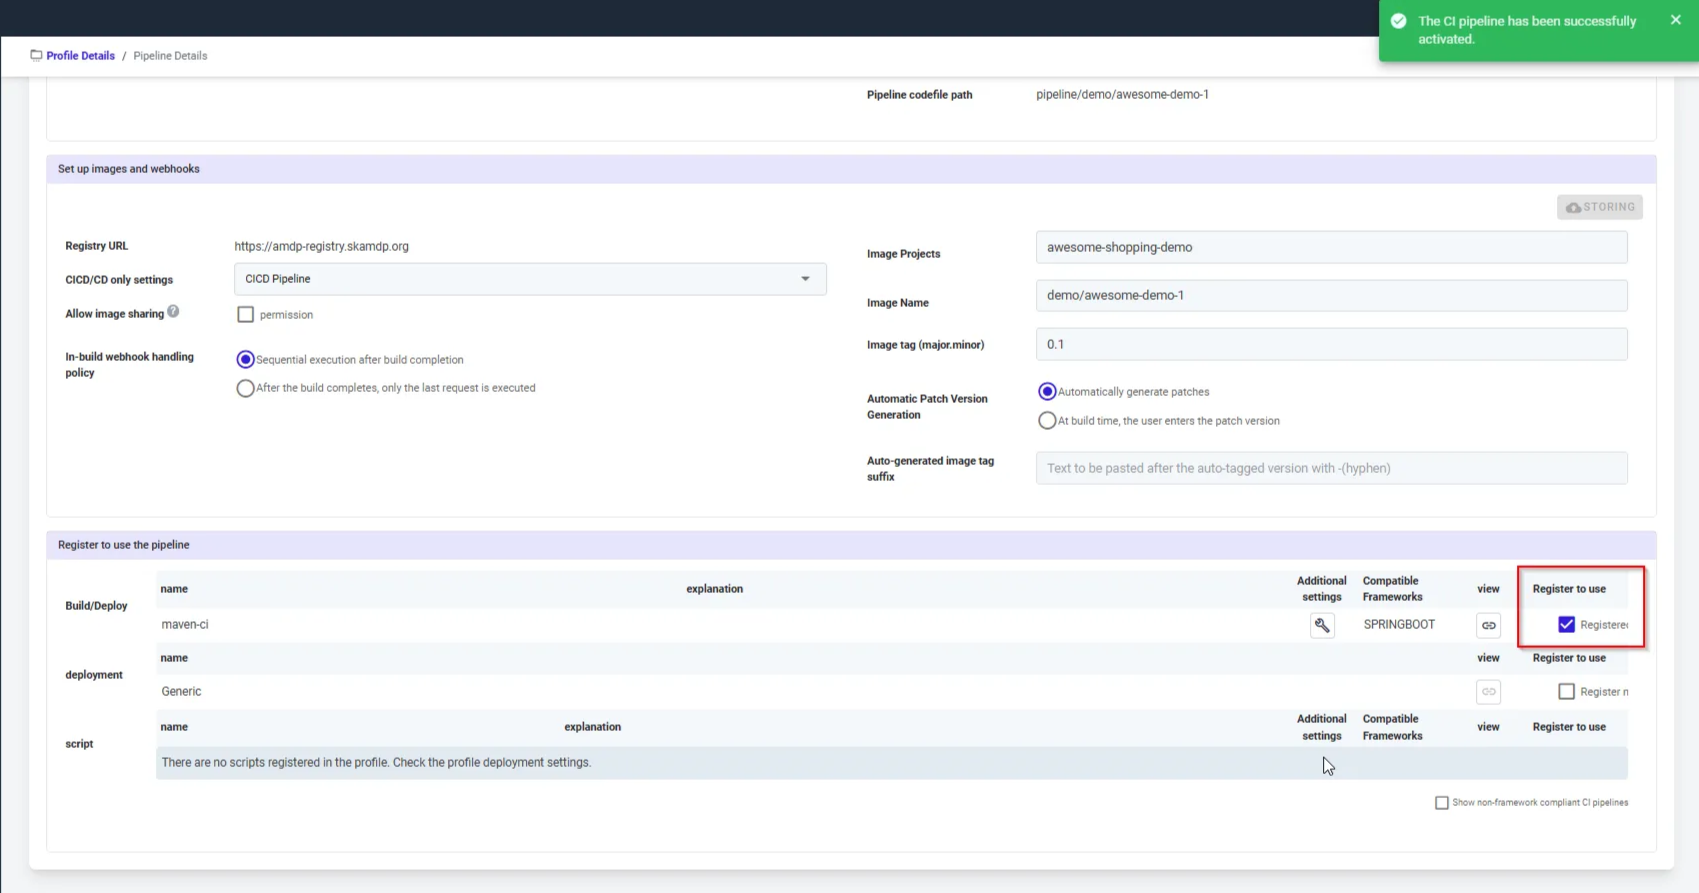Click the Storing button
1699x893 pixels.
point(1599,207)
